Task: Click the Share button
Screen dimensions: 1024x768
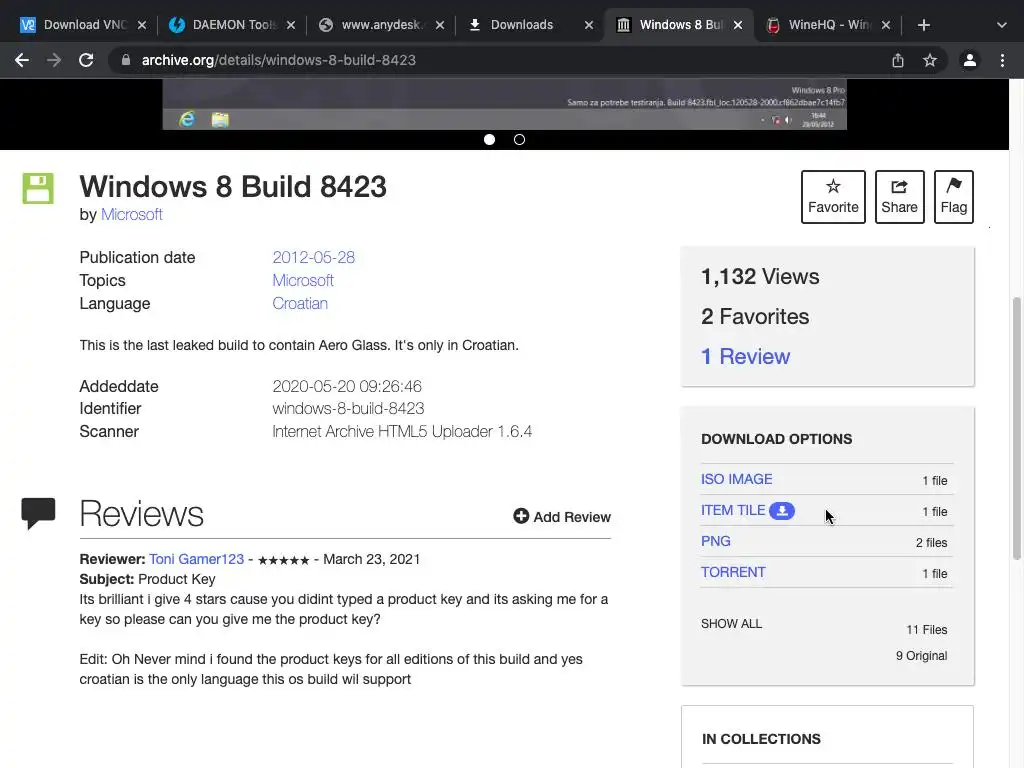Action: (899, 197)
